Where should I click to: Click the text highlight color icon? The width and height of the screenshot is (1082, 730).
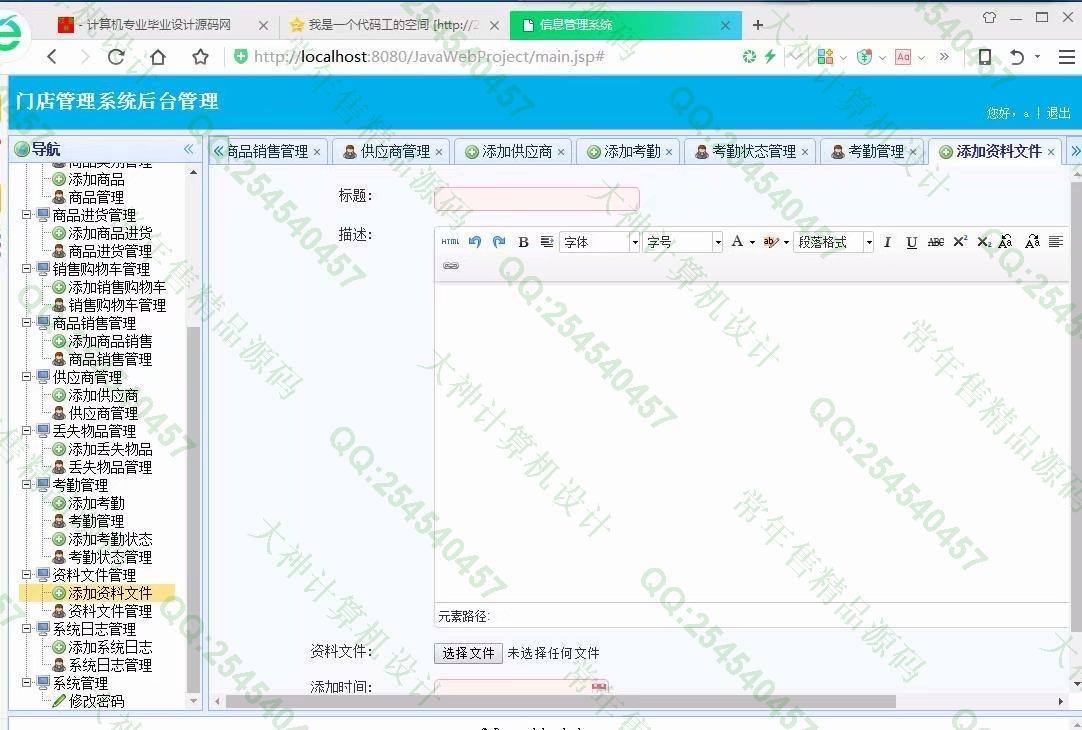770,241
